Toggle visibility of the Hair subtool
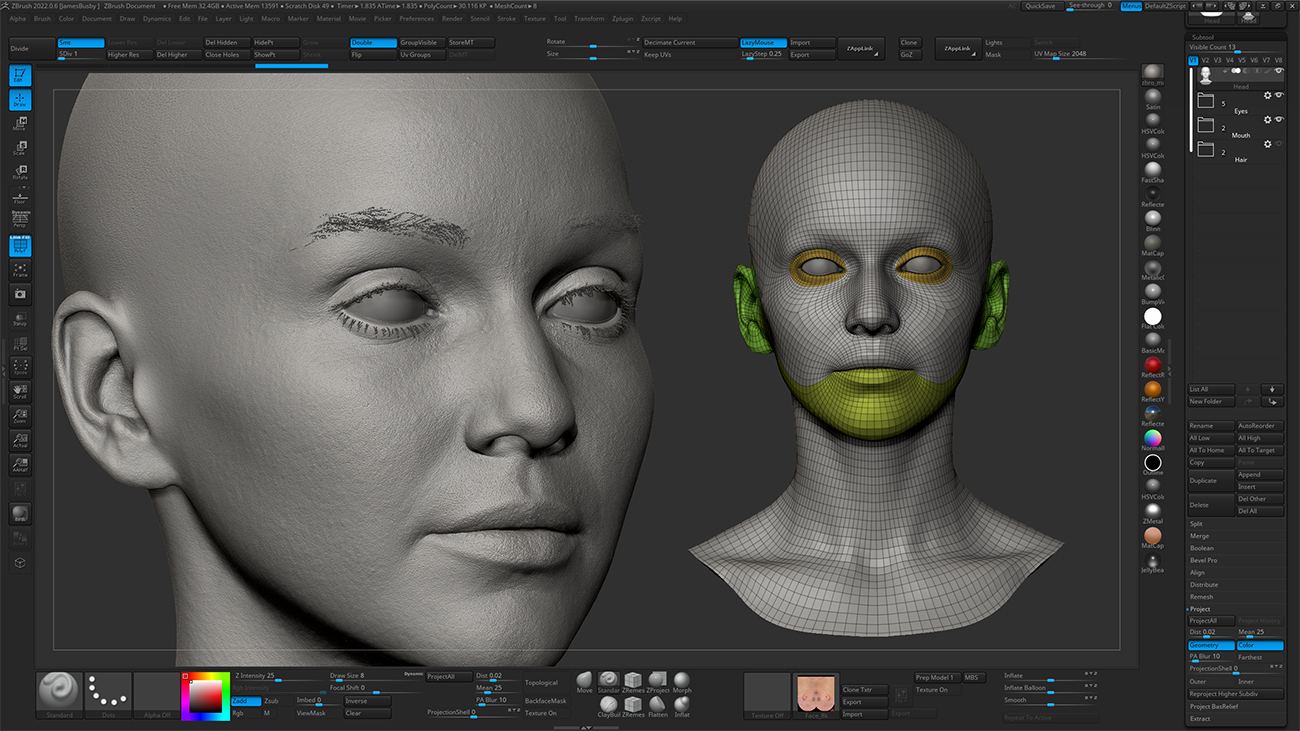 [x=1279, y=144]
